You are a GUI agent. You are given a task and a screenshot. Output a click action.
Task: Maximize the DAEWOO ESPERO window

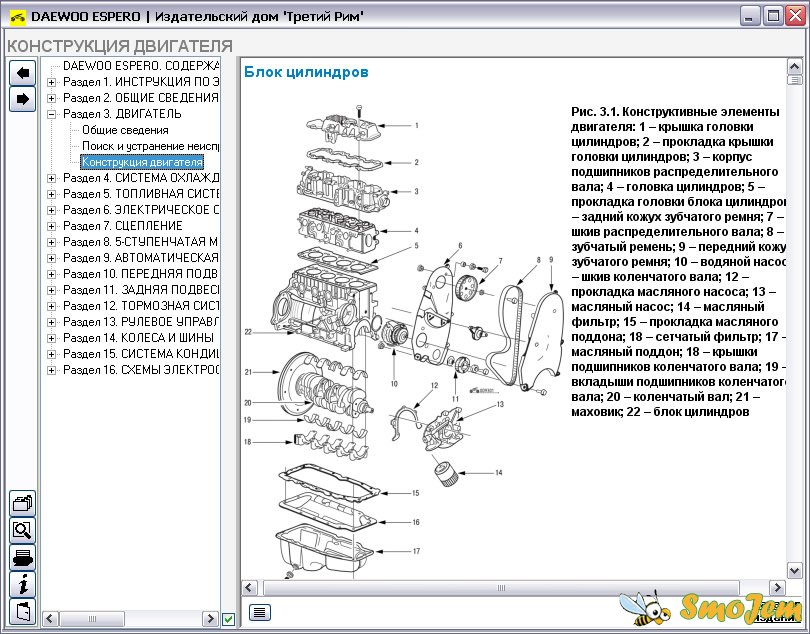pos(773,16)
